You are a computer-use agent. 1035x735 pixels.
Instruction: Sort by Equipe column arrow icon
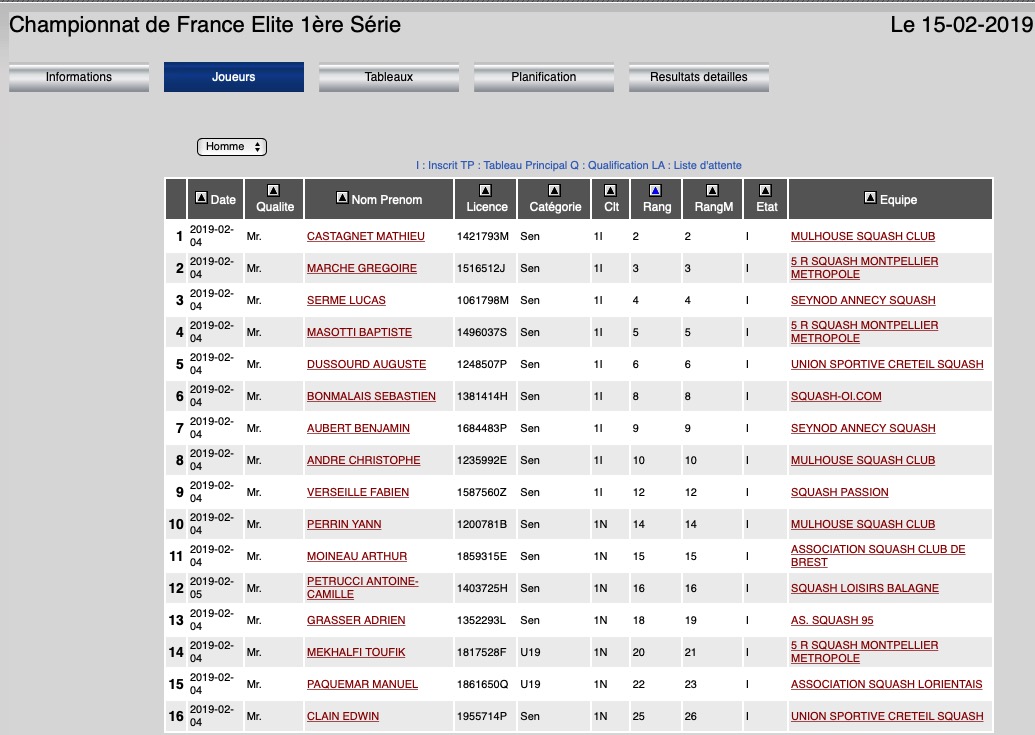[x=870, y=198]
